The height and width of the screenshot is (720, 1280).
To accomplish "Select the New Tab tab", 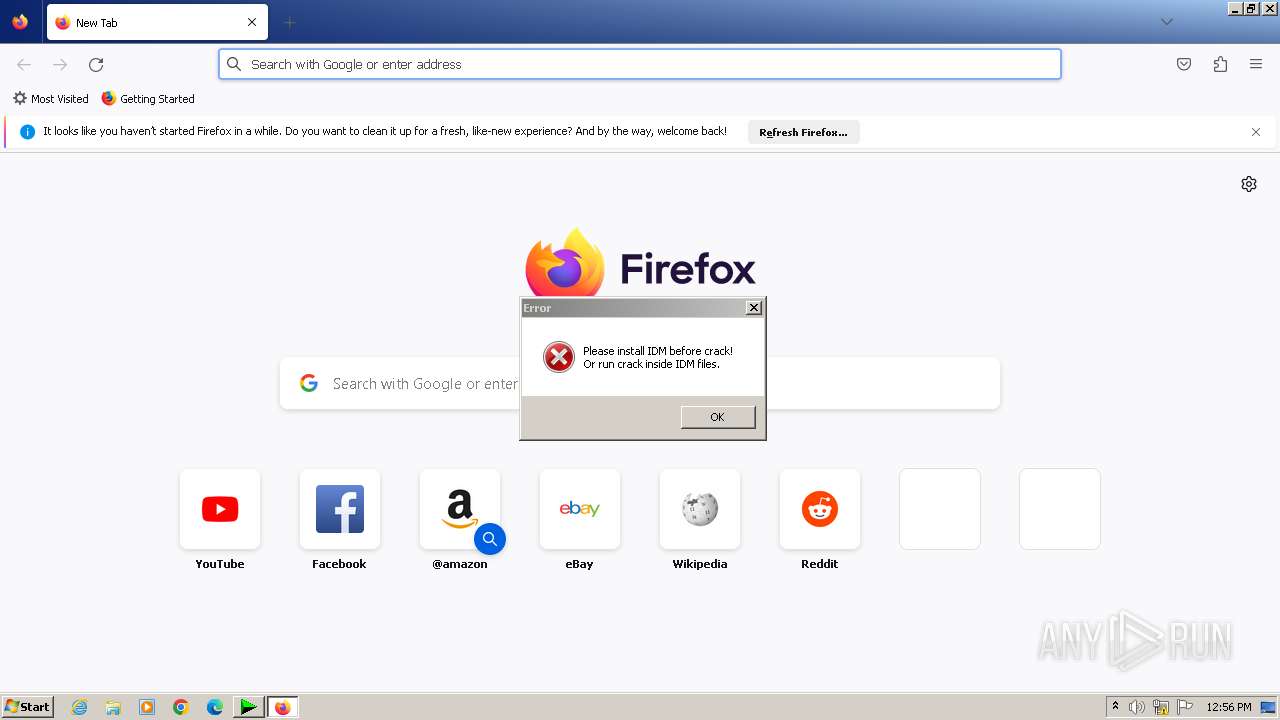I will (157, 22).
